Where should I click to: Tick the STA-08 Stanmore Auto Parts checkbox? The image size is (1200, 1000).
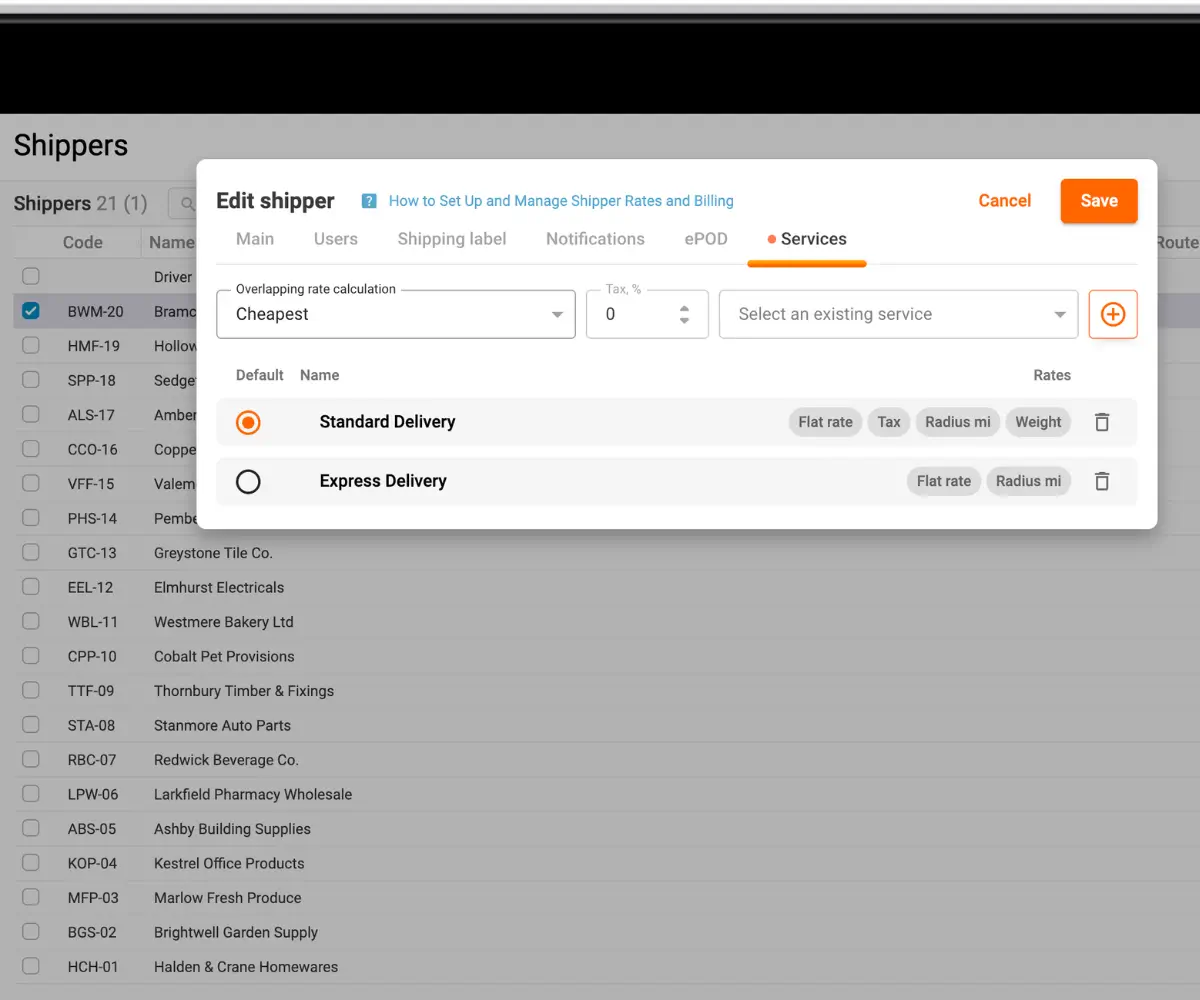click(x=31, y=725)
